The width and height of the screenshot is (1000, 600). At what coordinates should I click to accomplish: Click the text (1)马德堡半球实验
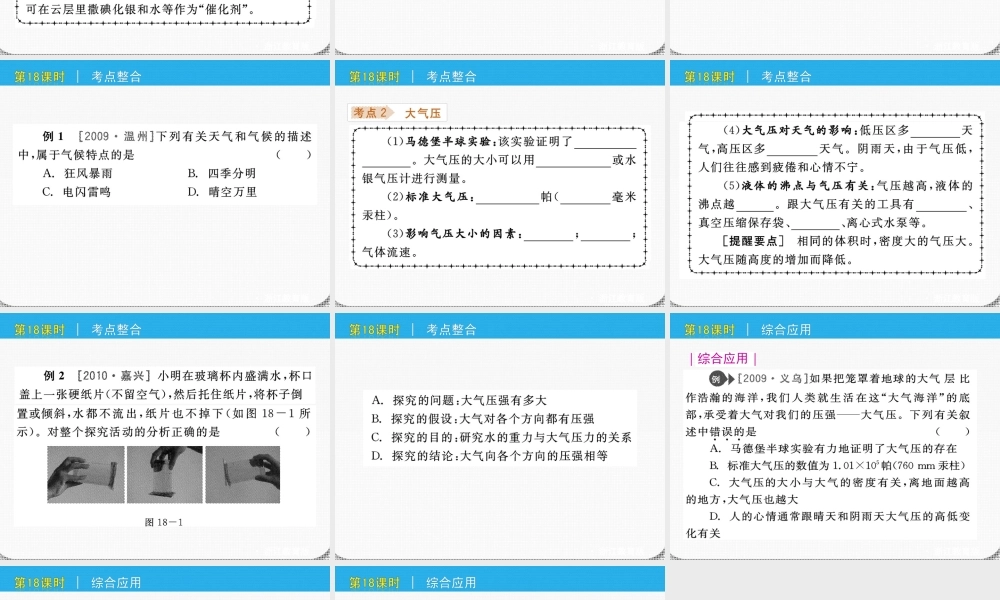[441, 142]
